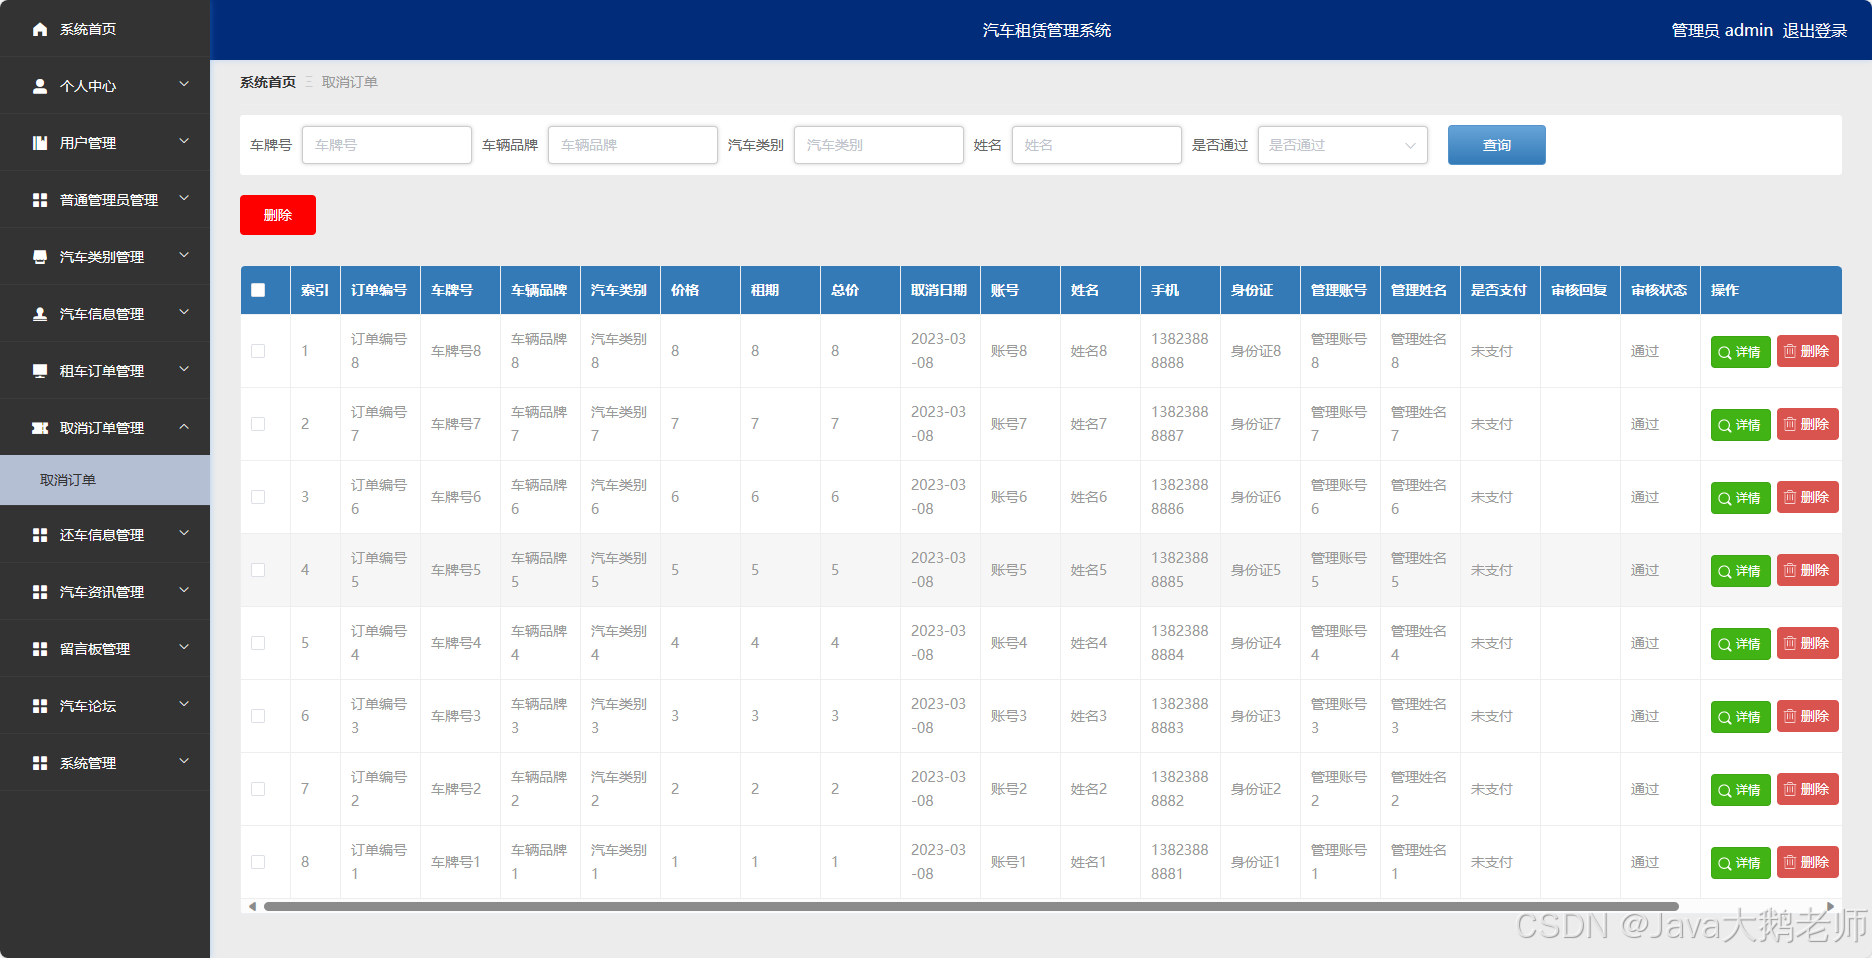Click the grid icon beside 留言板管理
Screen dimensions: 1872x958
[x=40, y=649]
